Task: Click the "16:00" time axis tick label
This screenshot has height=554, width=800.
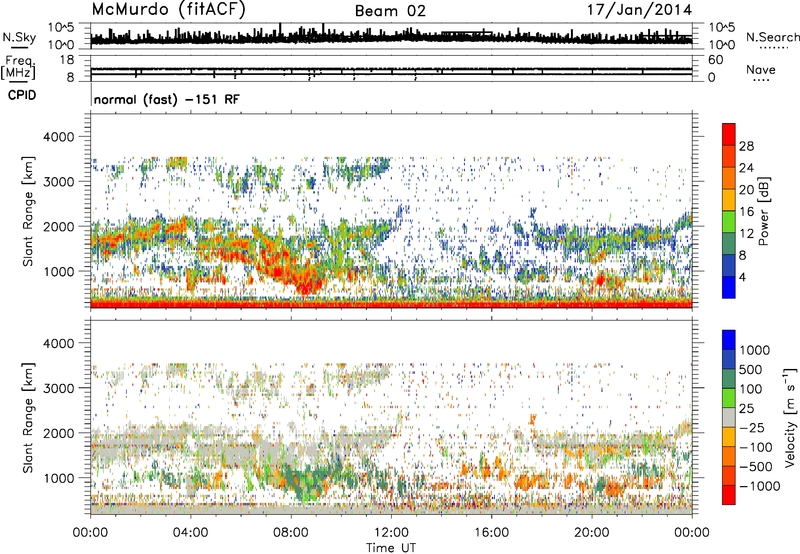Action: tap(492, 533)
